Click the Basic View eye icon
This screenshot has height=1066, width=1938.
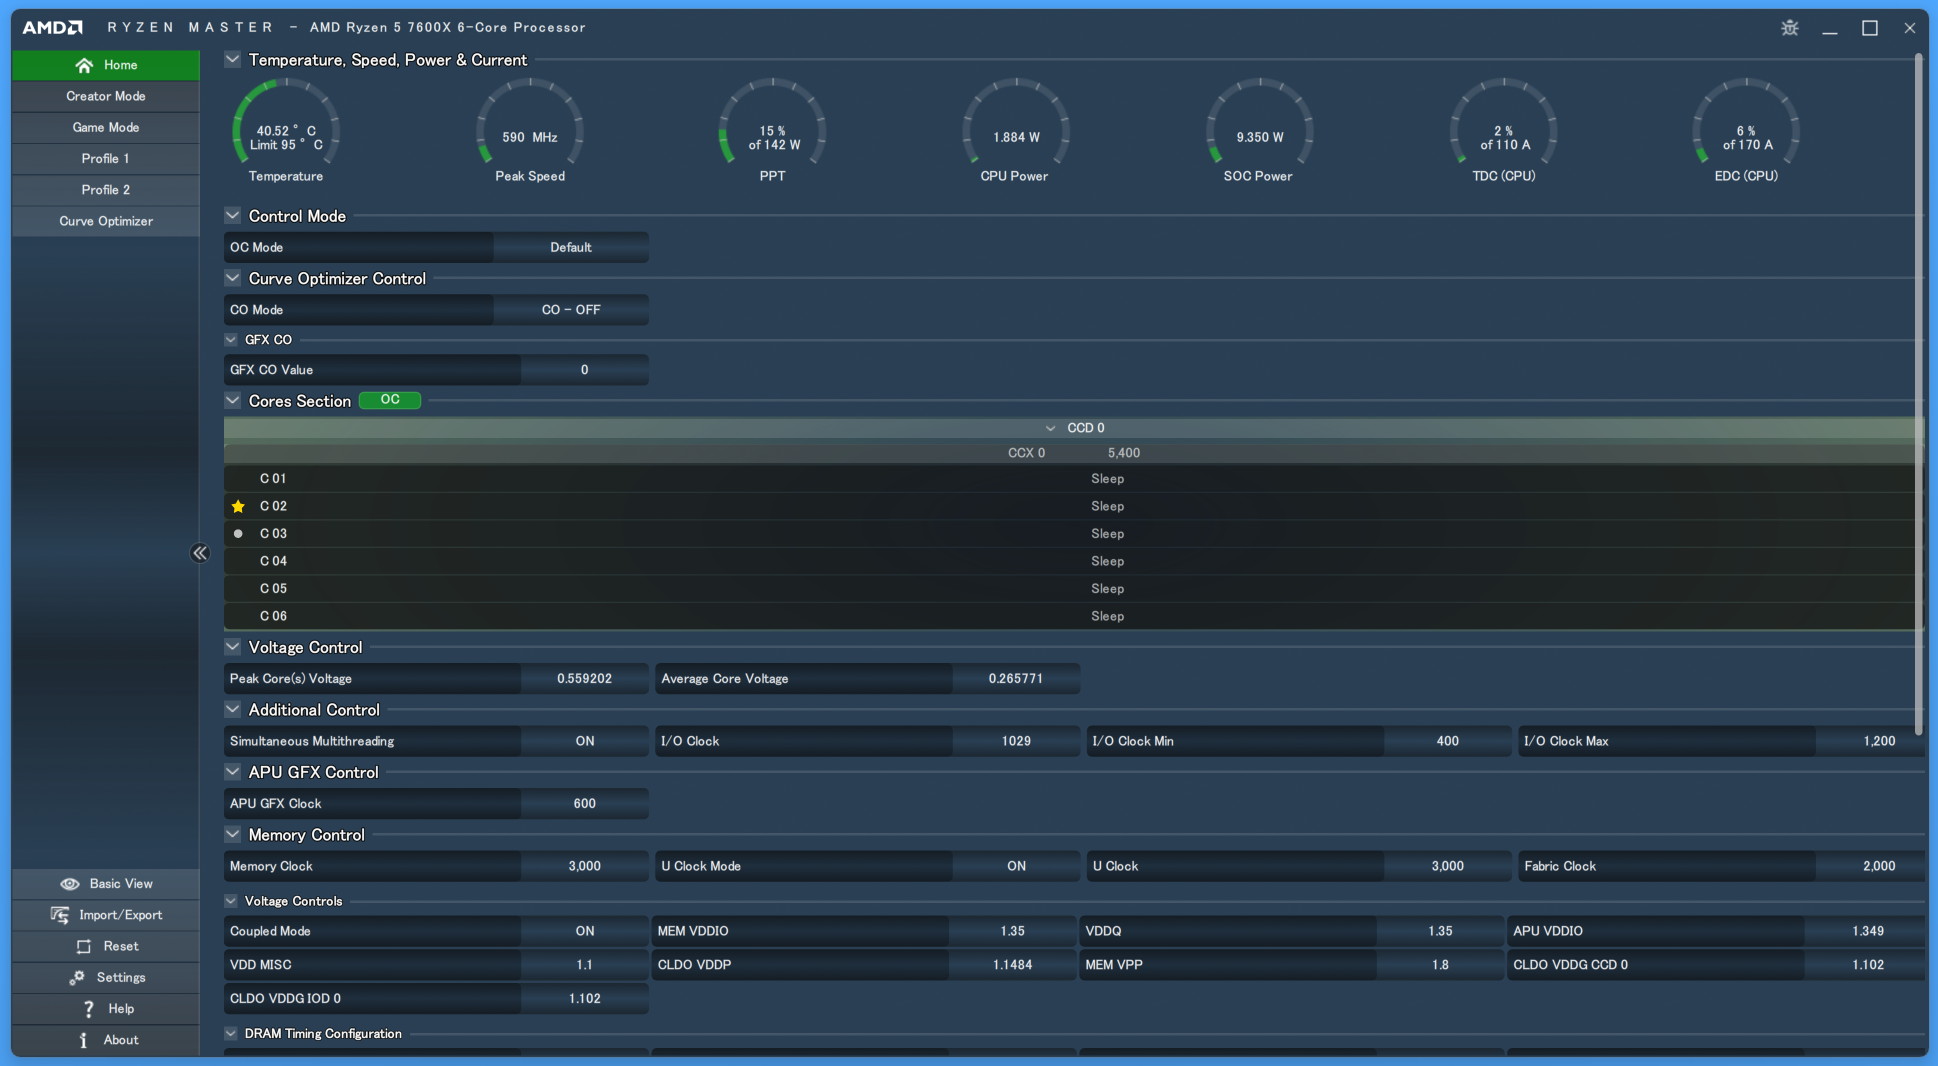click(x=69, y=884)
